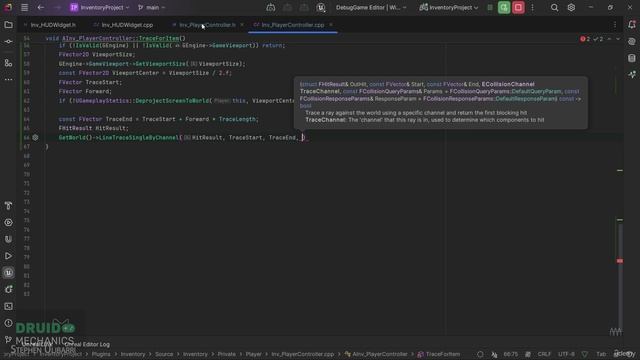640x360 pixels.
Task: Click the gutter context action icon on the LineTraceSingleByChannel line
Action: [36, 138]
